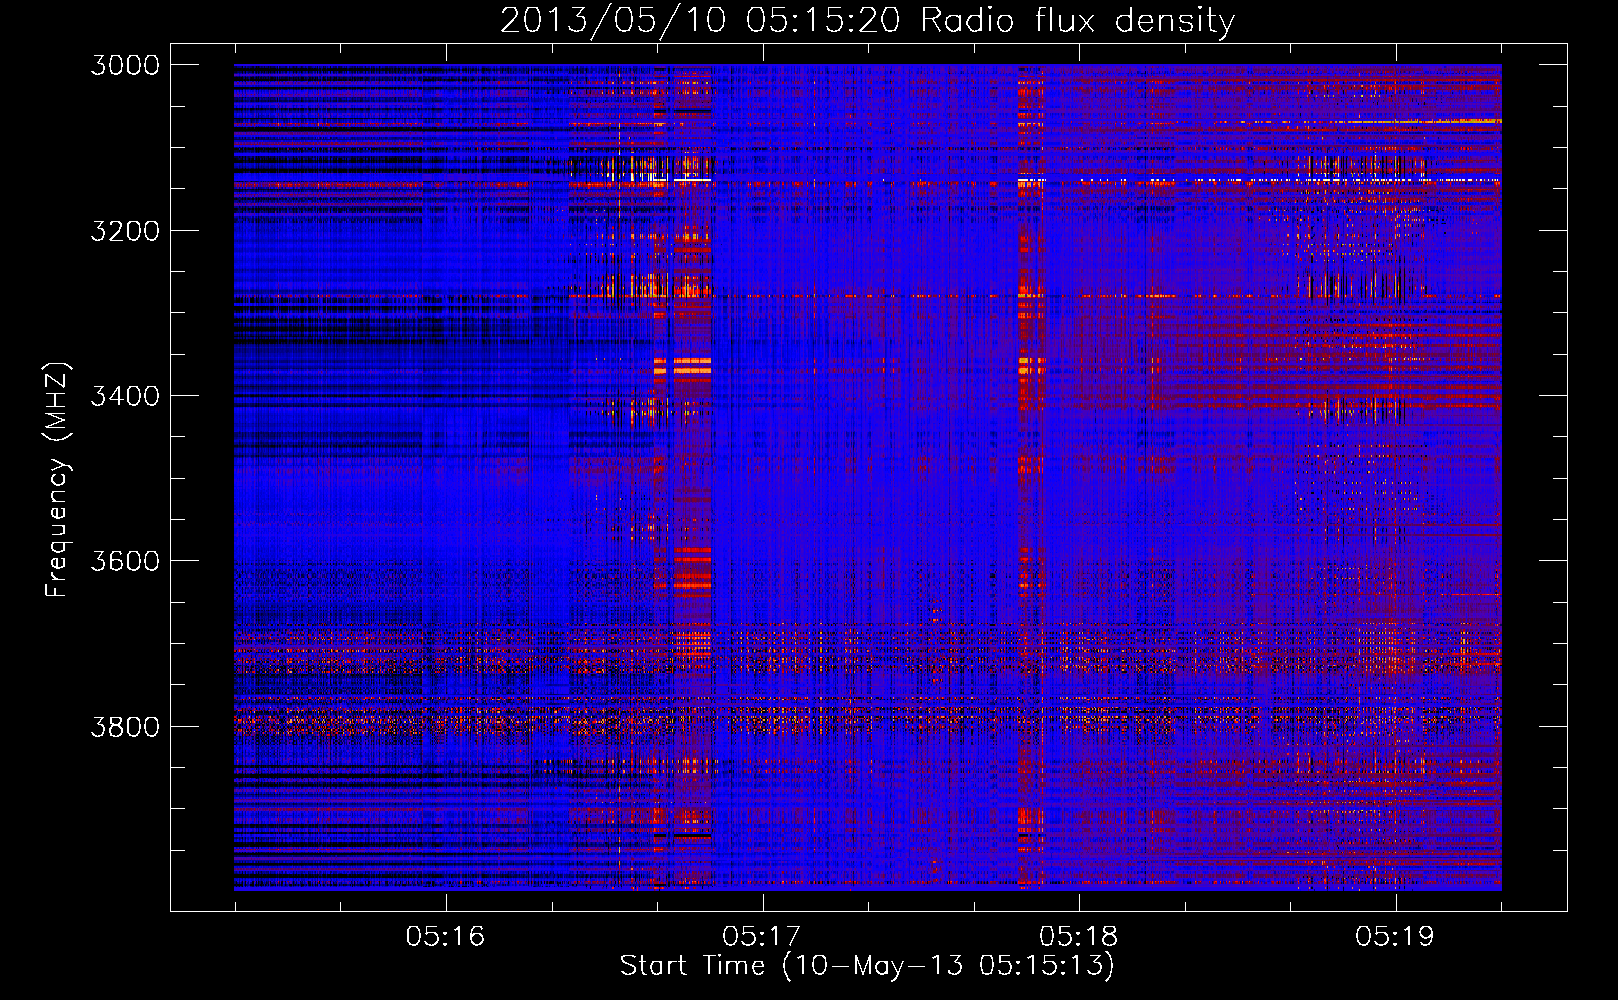Select the 3600 frequency axis label

[125, 561]
